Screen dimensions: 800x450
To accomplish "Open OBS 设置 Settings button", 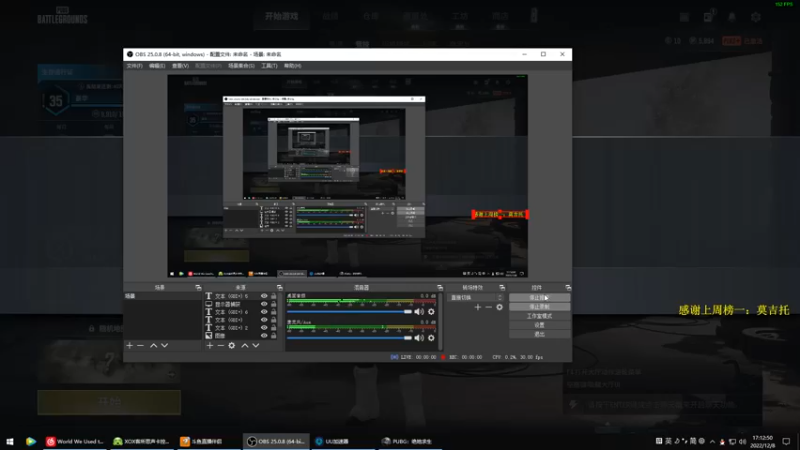I will pos(539,325).
